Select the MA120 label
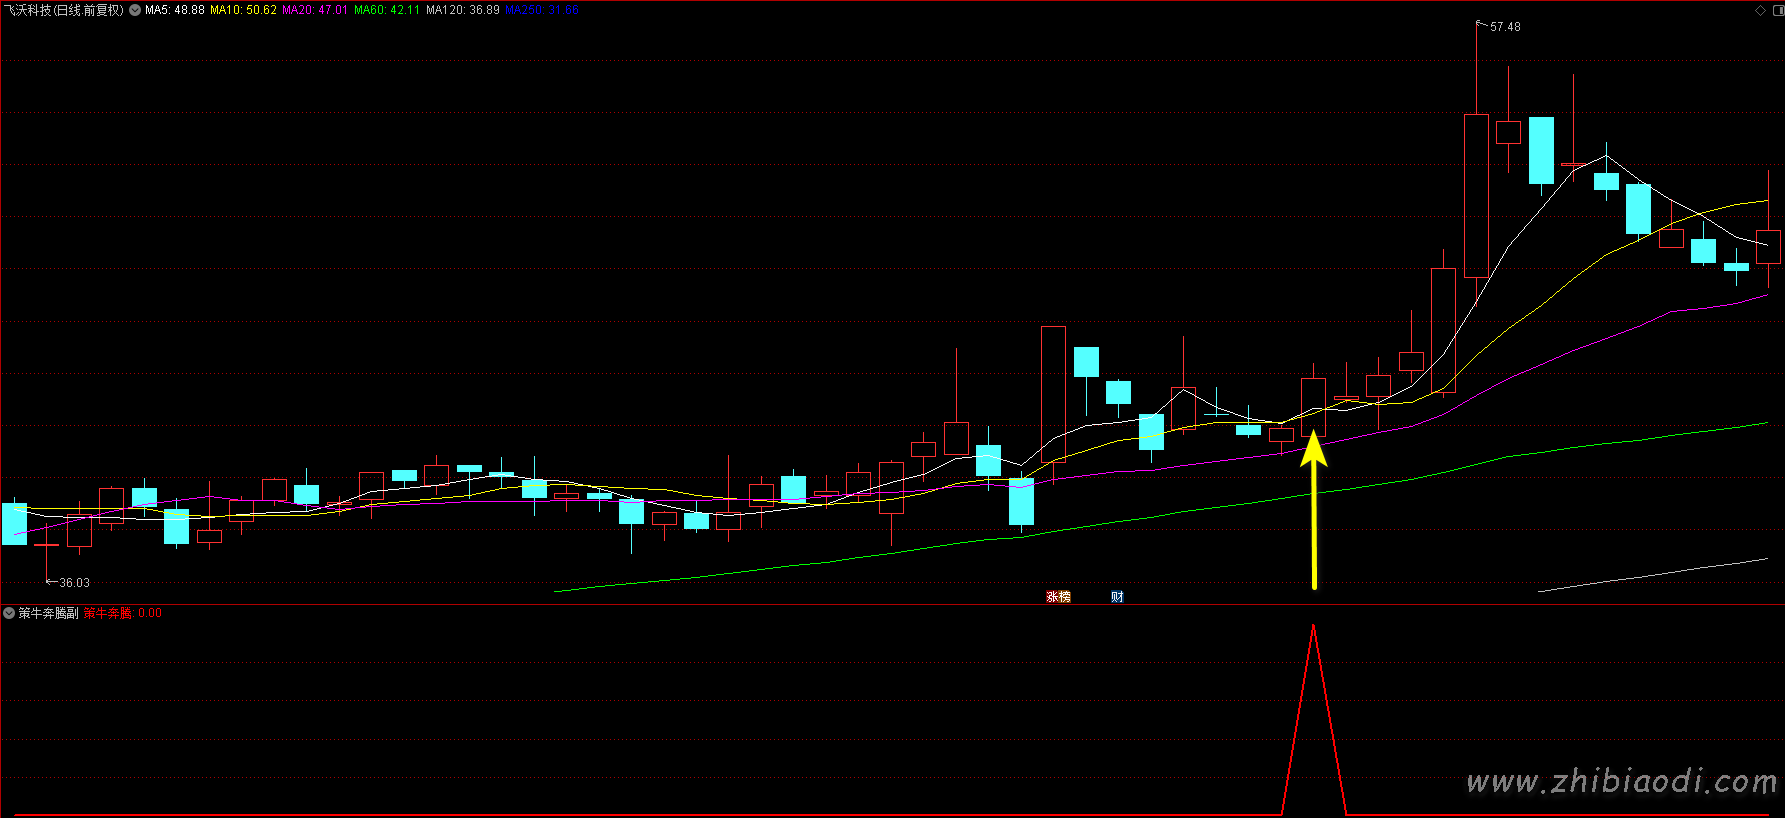The width and height of the screenshot is (1785, 818). click(x=463, y=10)
